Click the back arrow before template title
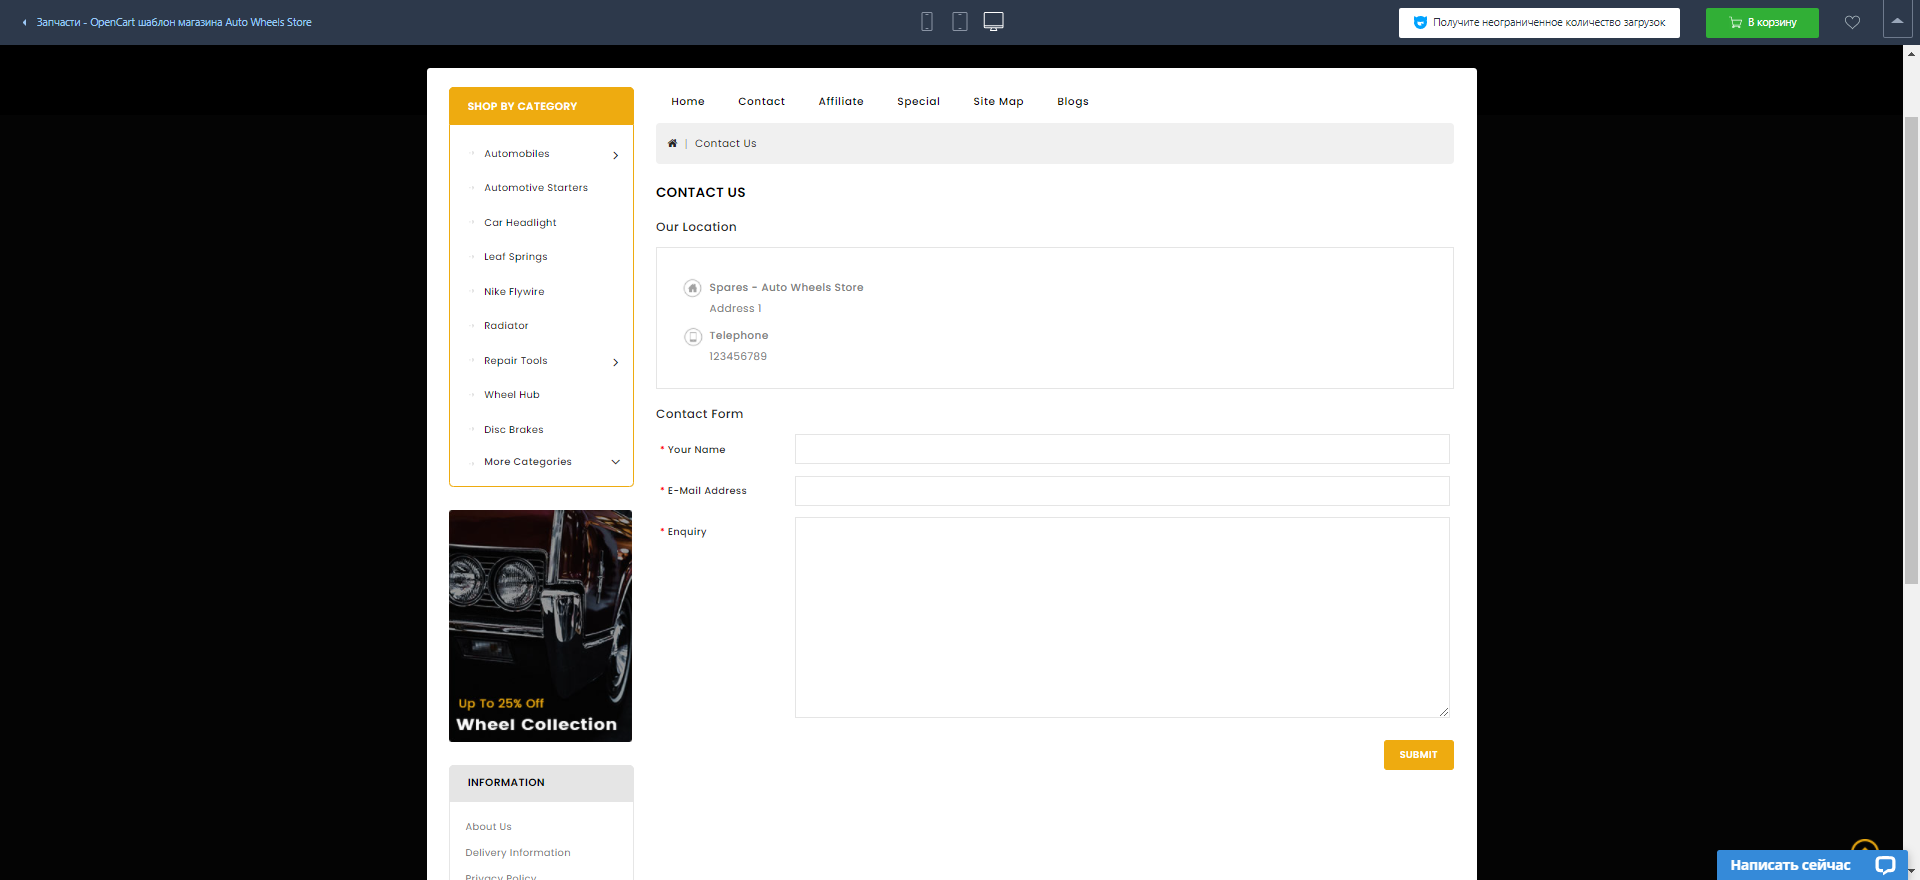The height and width of the screenshot is (880, 1920). (25, 22)
